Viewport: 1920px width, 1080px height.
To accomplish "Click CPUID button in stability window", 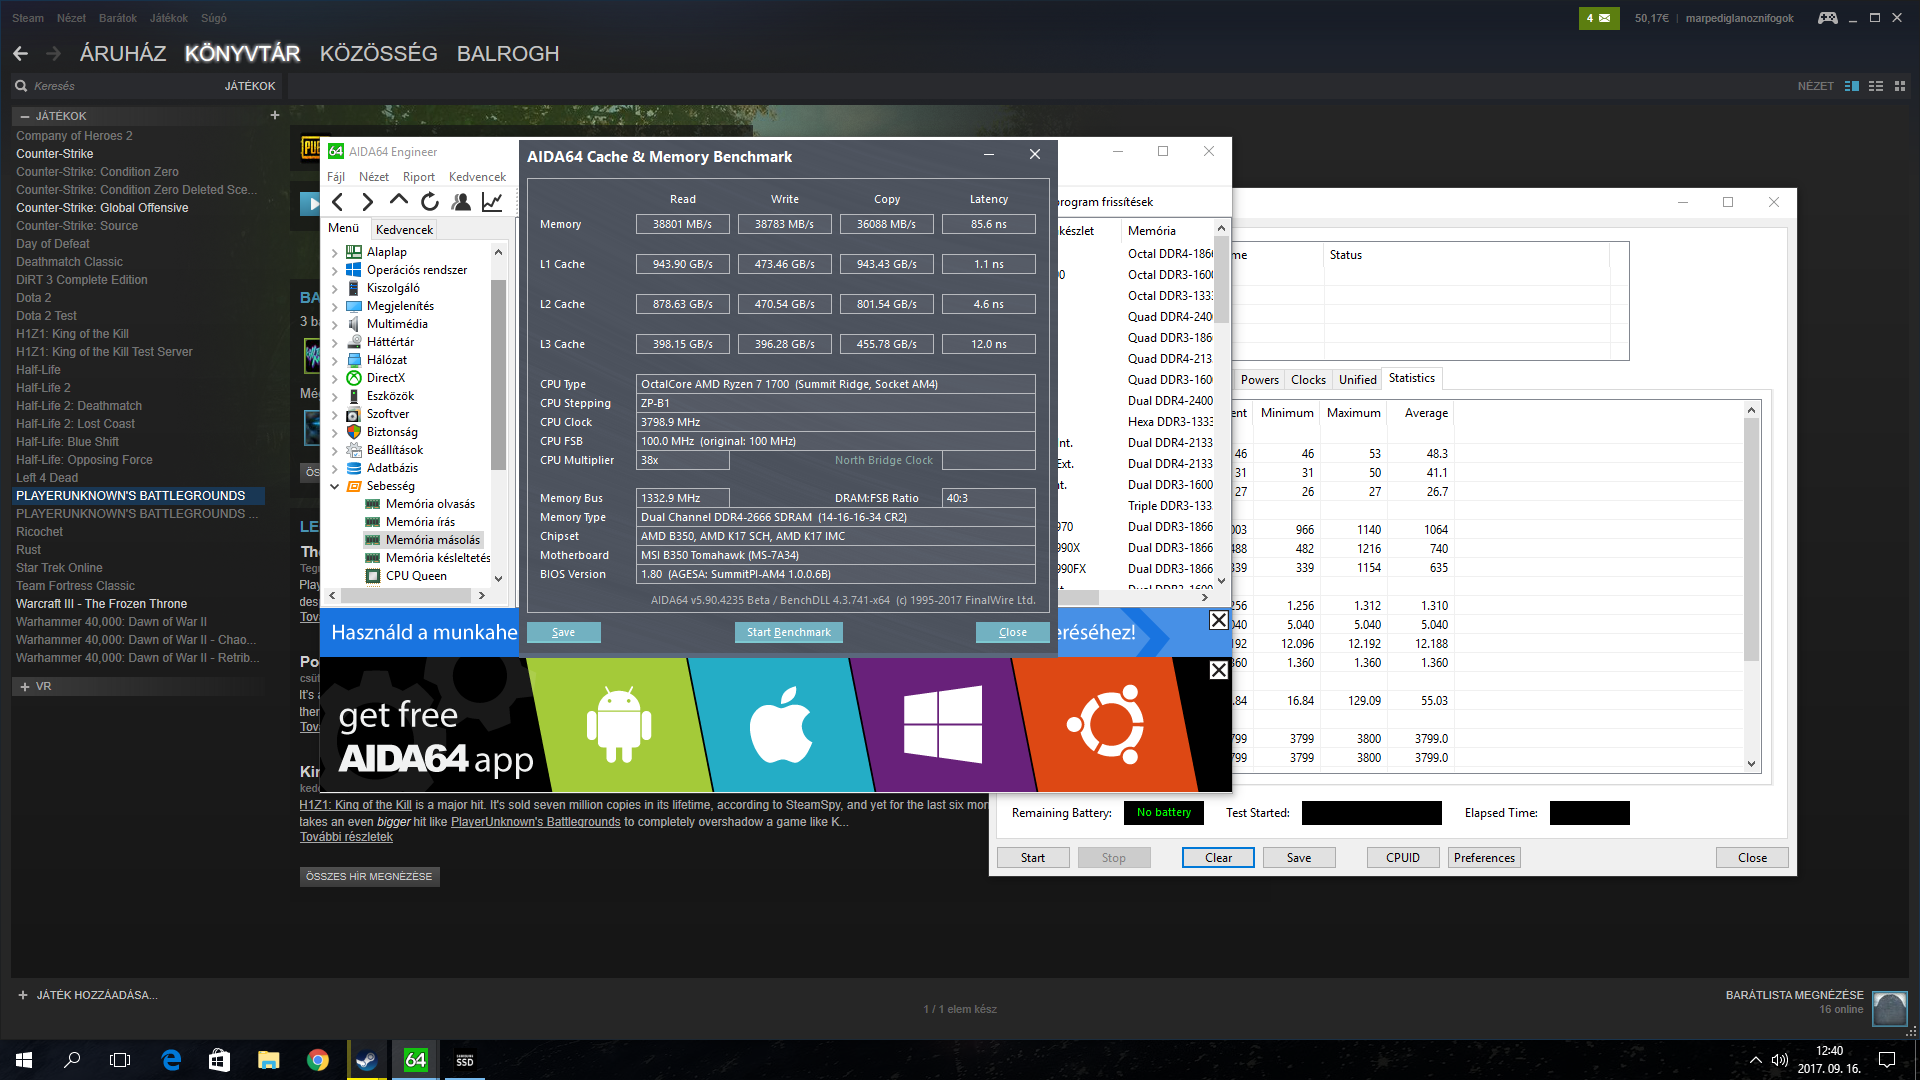I will point(1403,858).
